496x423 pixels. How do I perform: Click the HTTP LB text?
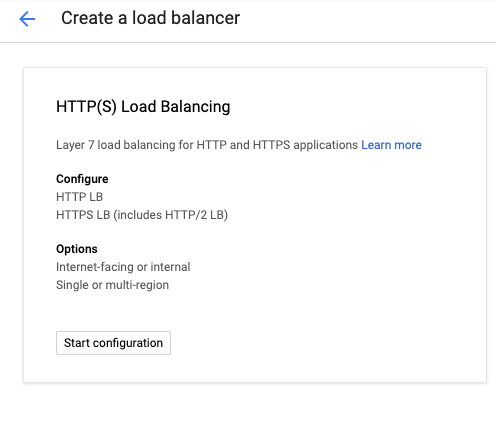coord(79,197)
